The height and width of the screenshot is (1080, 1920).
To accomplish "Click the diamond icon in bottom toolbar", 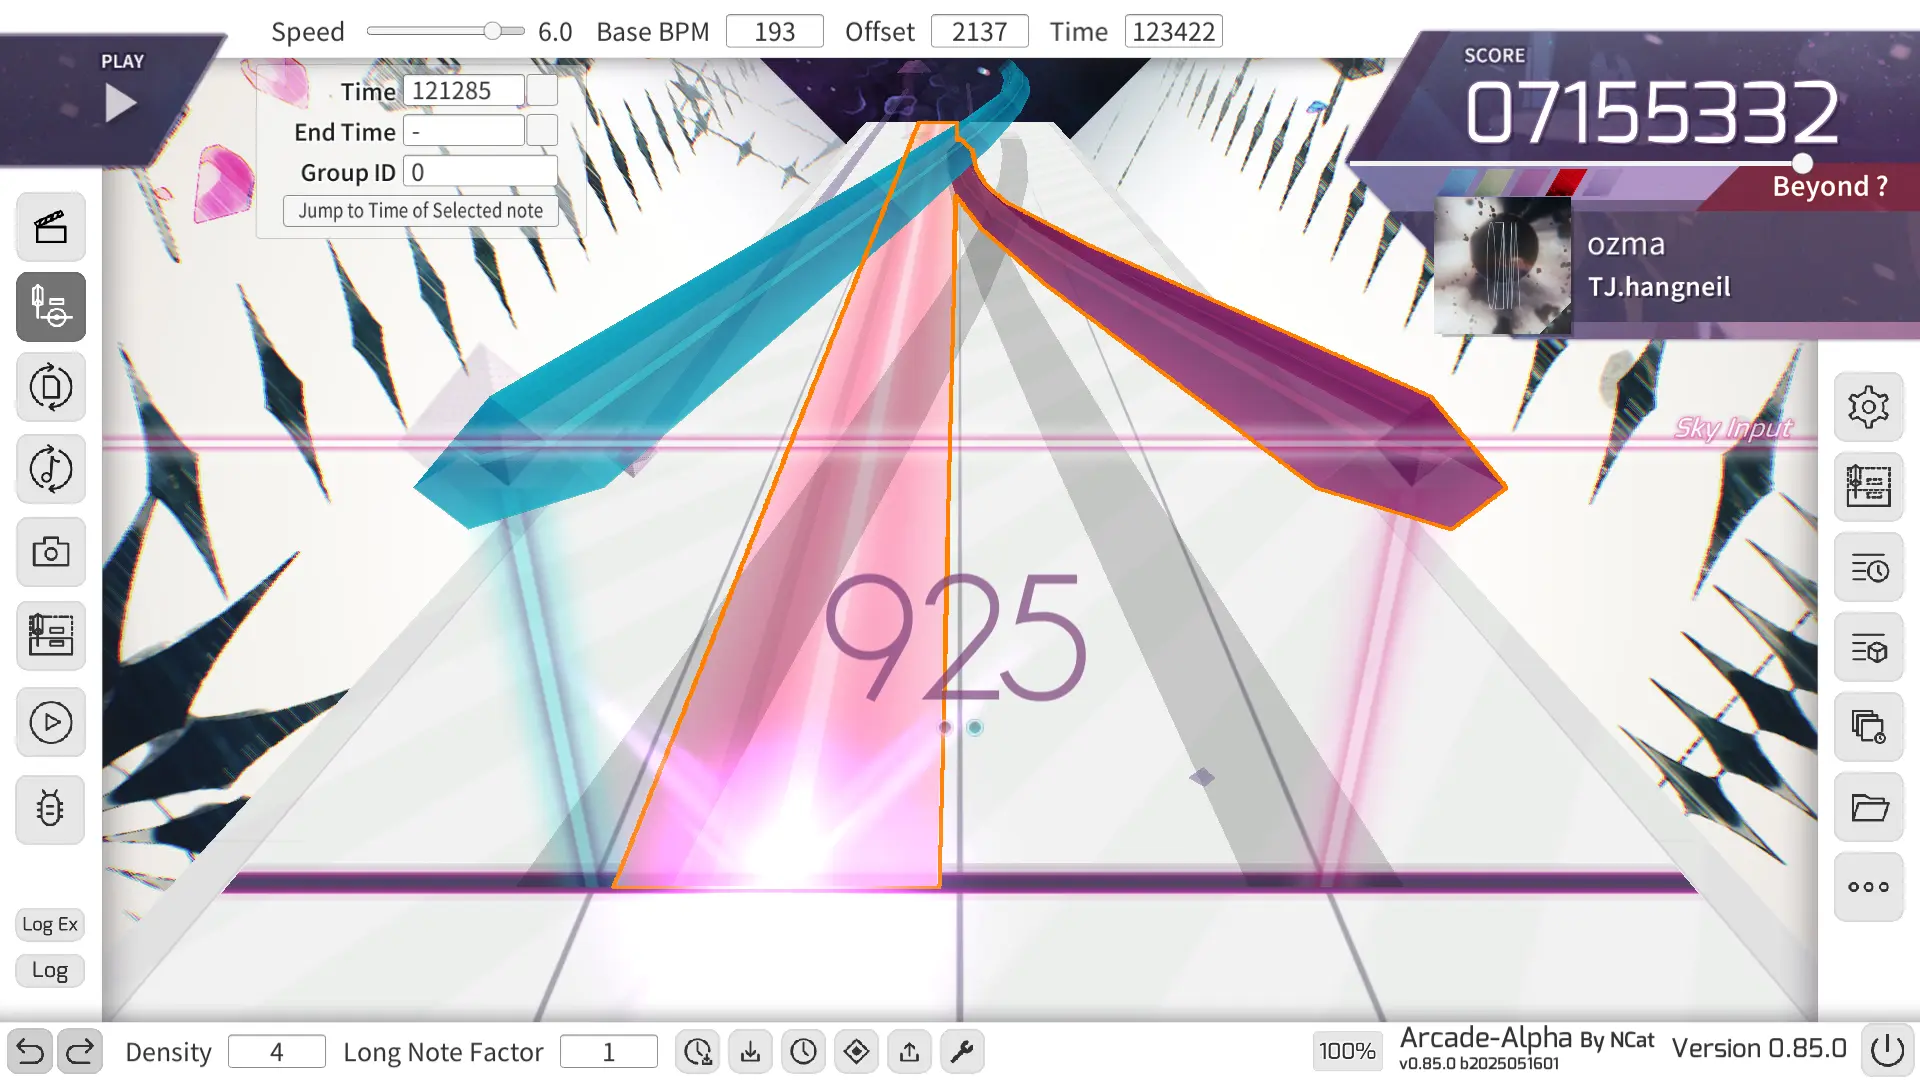I will tap(856, 1052).
